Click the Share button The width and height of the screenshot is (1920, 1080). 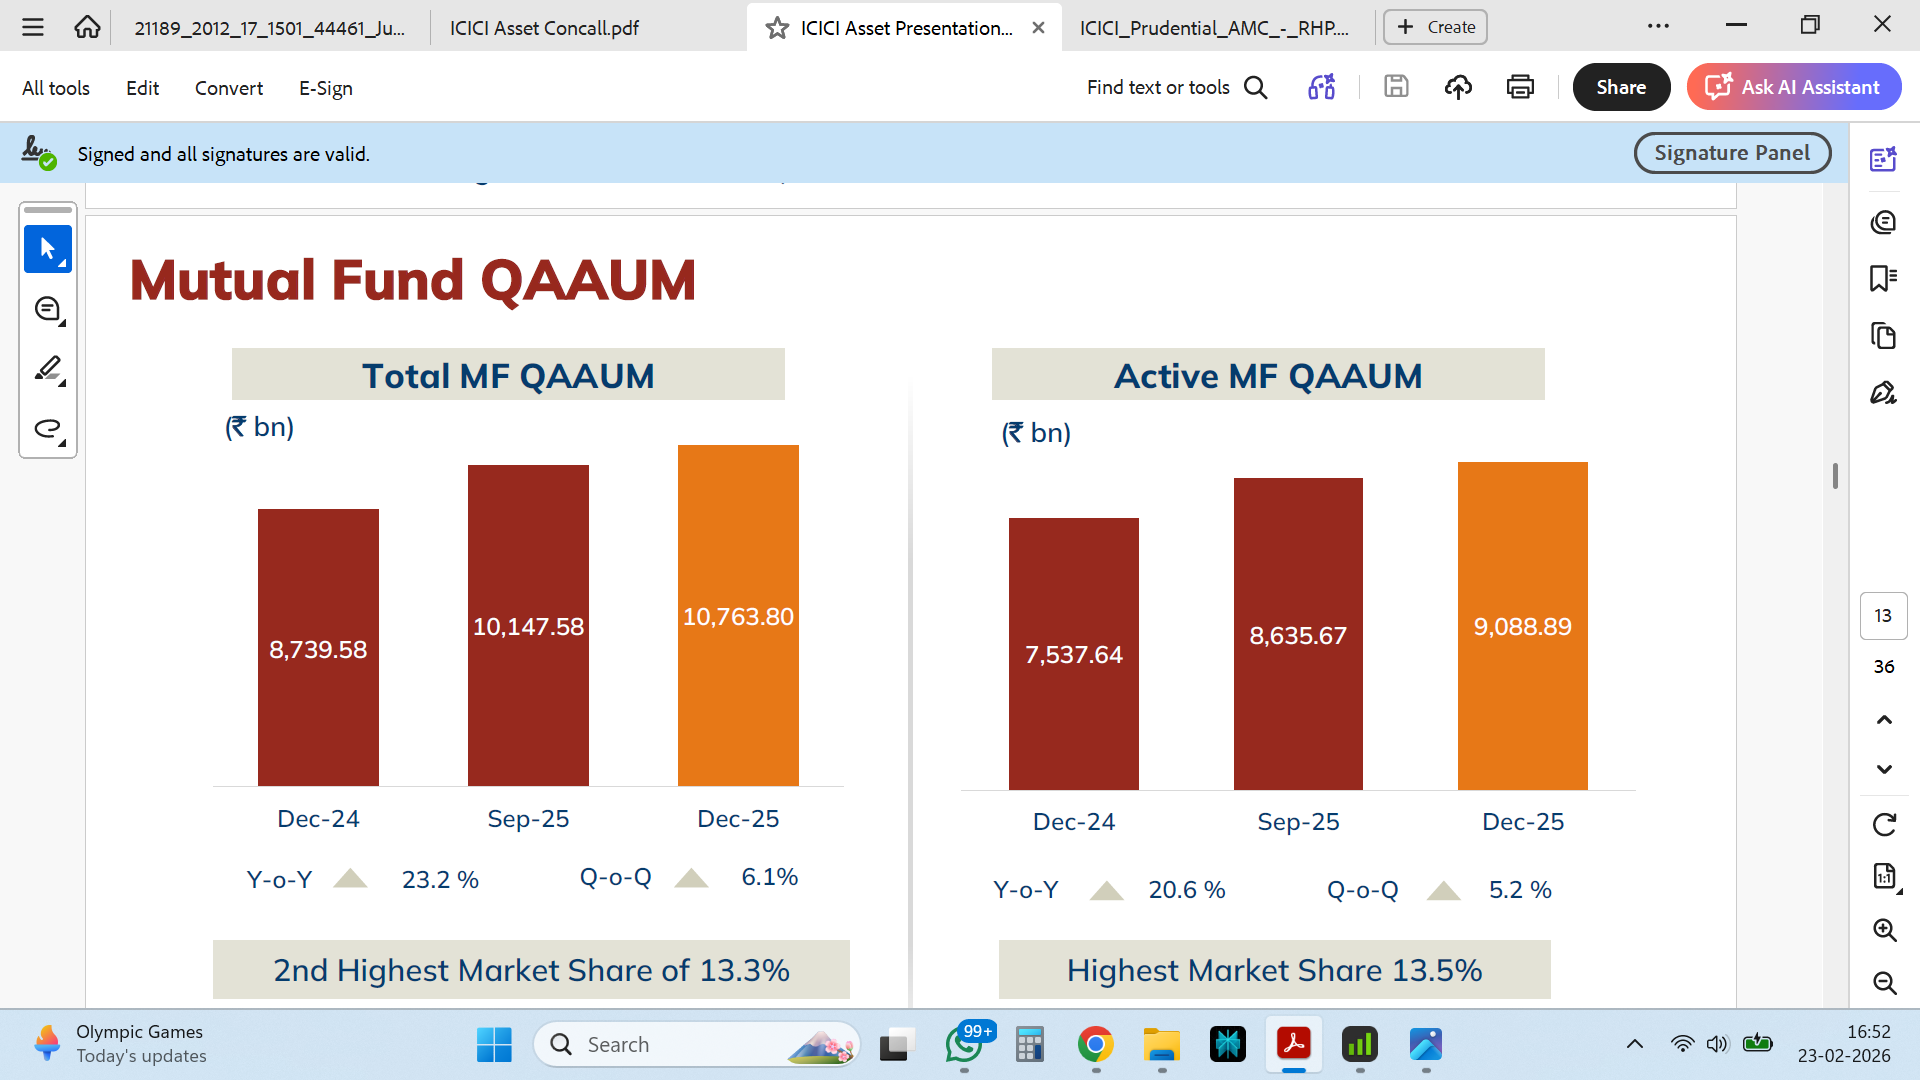point(1620,88)
